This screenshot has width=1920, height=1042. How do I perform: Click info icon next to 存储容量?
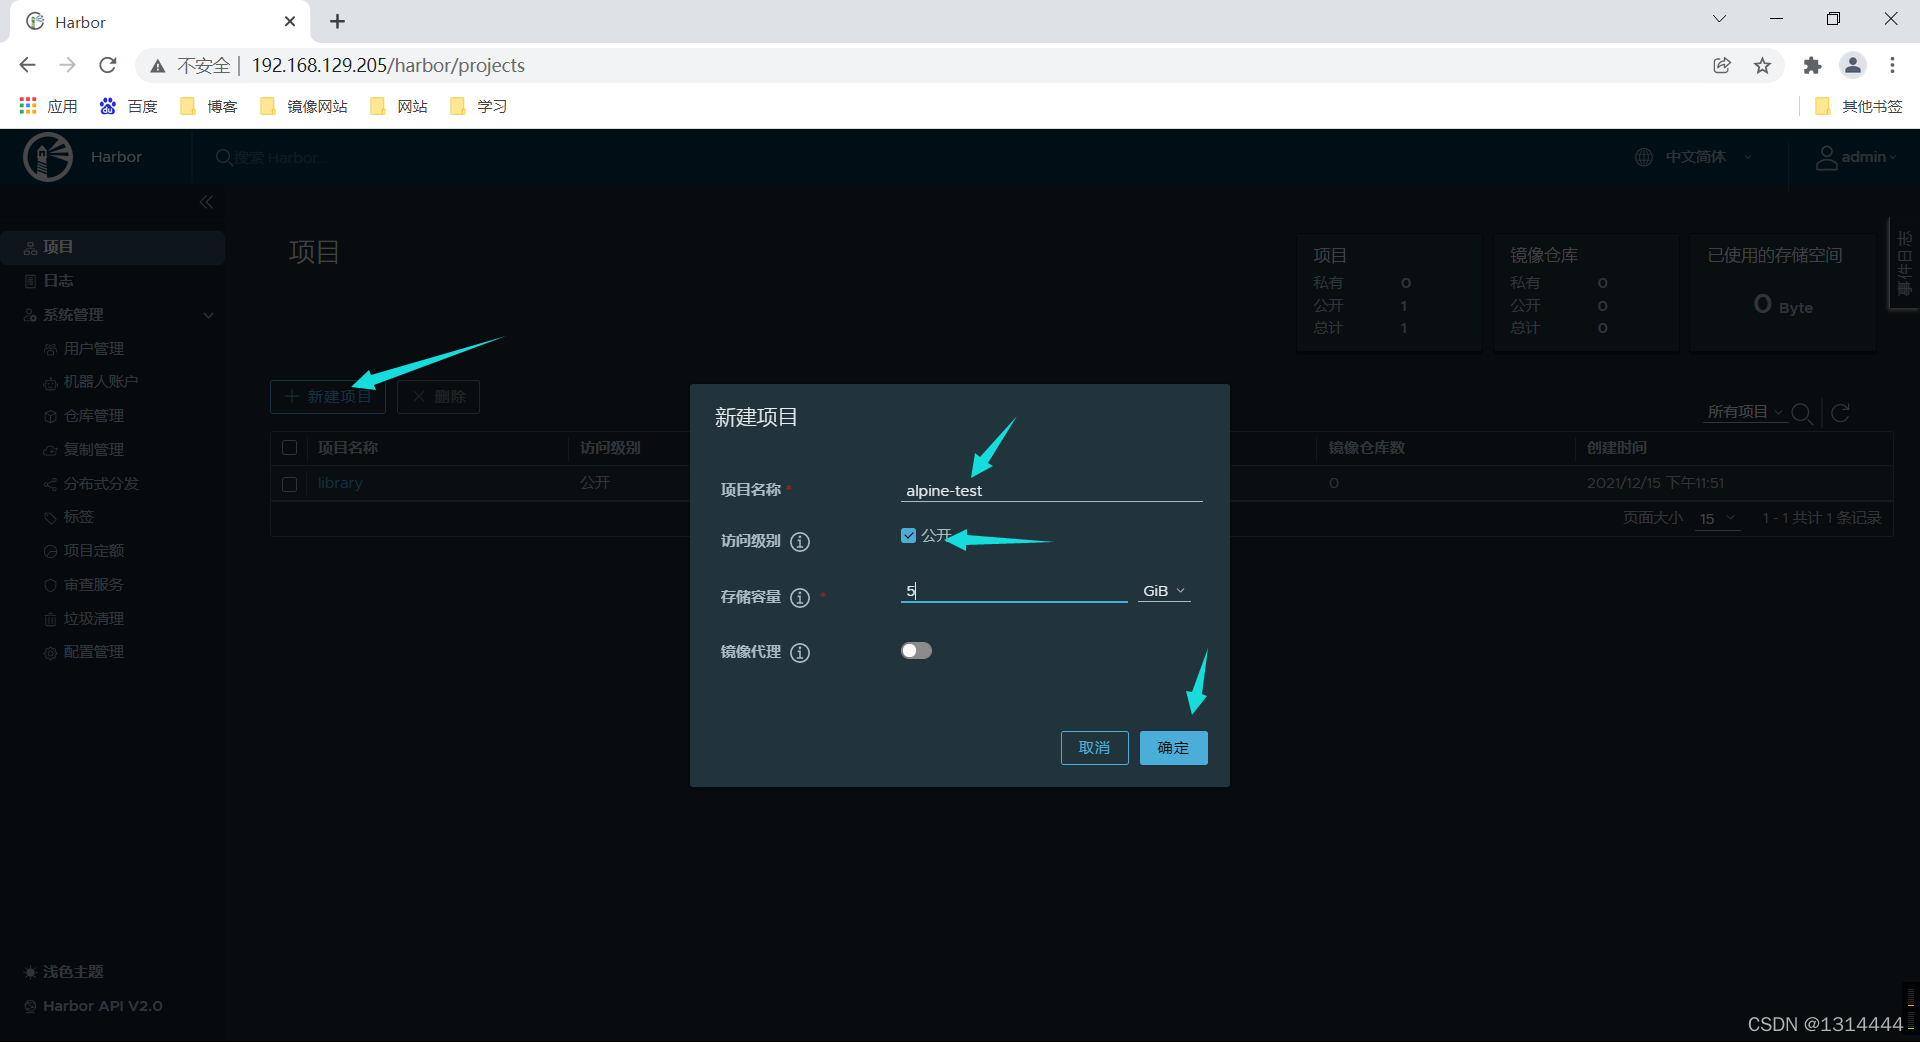(800, 598)
